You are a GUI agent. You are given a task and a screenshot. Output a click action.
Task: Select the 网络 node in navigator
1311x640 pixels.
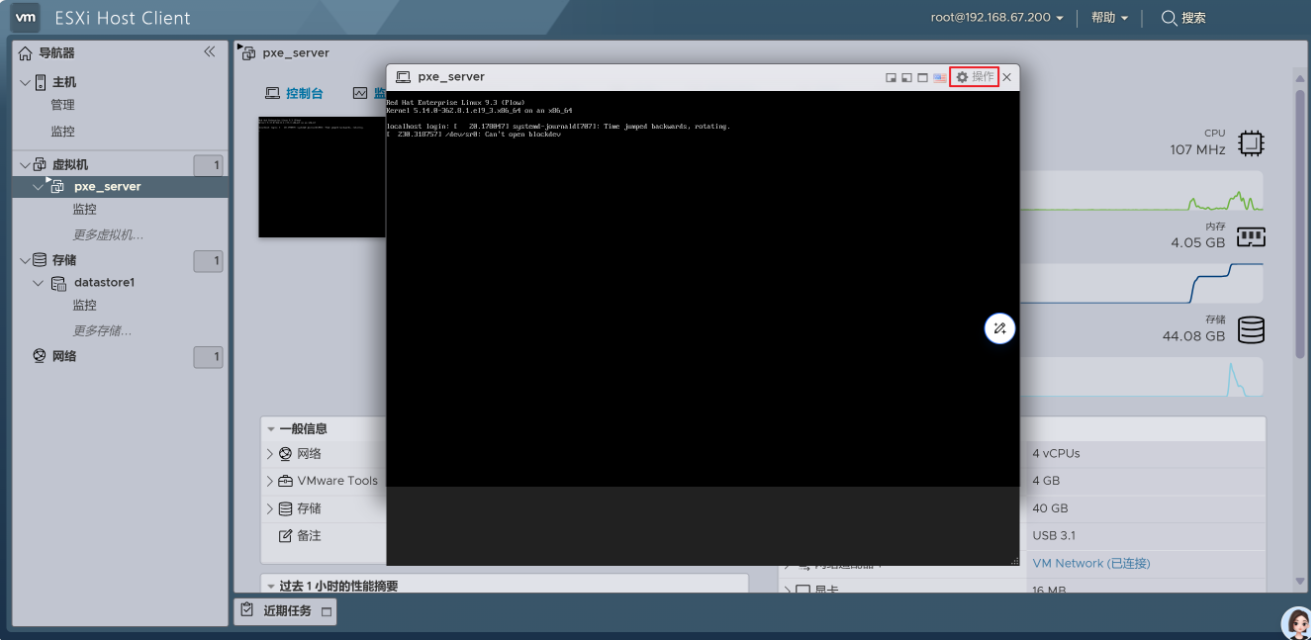[64, 356]
